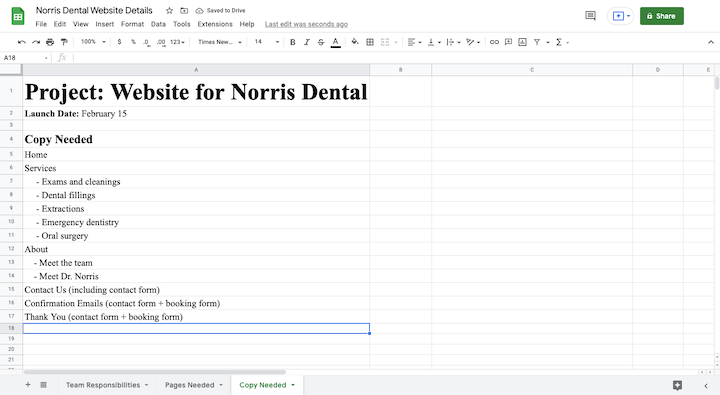Open the Extensions menu
The image size is (720, 395).
(x=215, y=24)
